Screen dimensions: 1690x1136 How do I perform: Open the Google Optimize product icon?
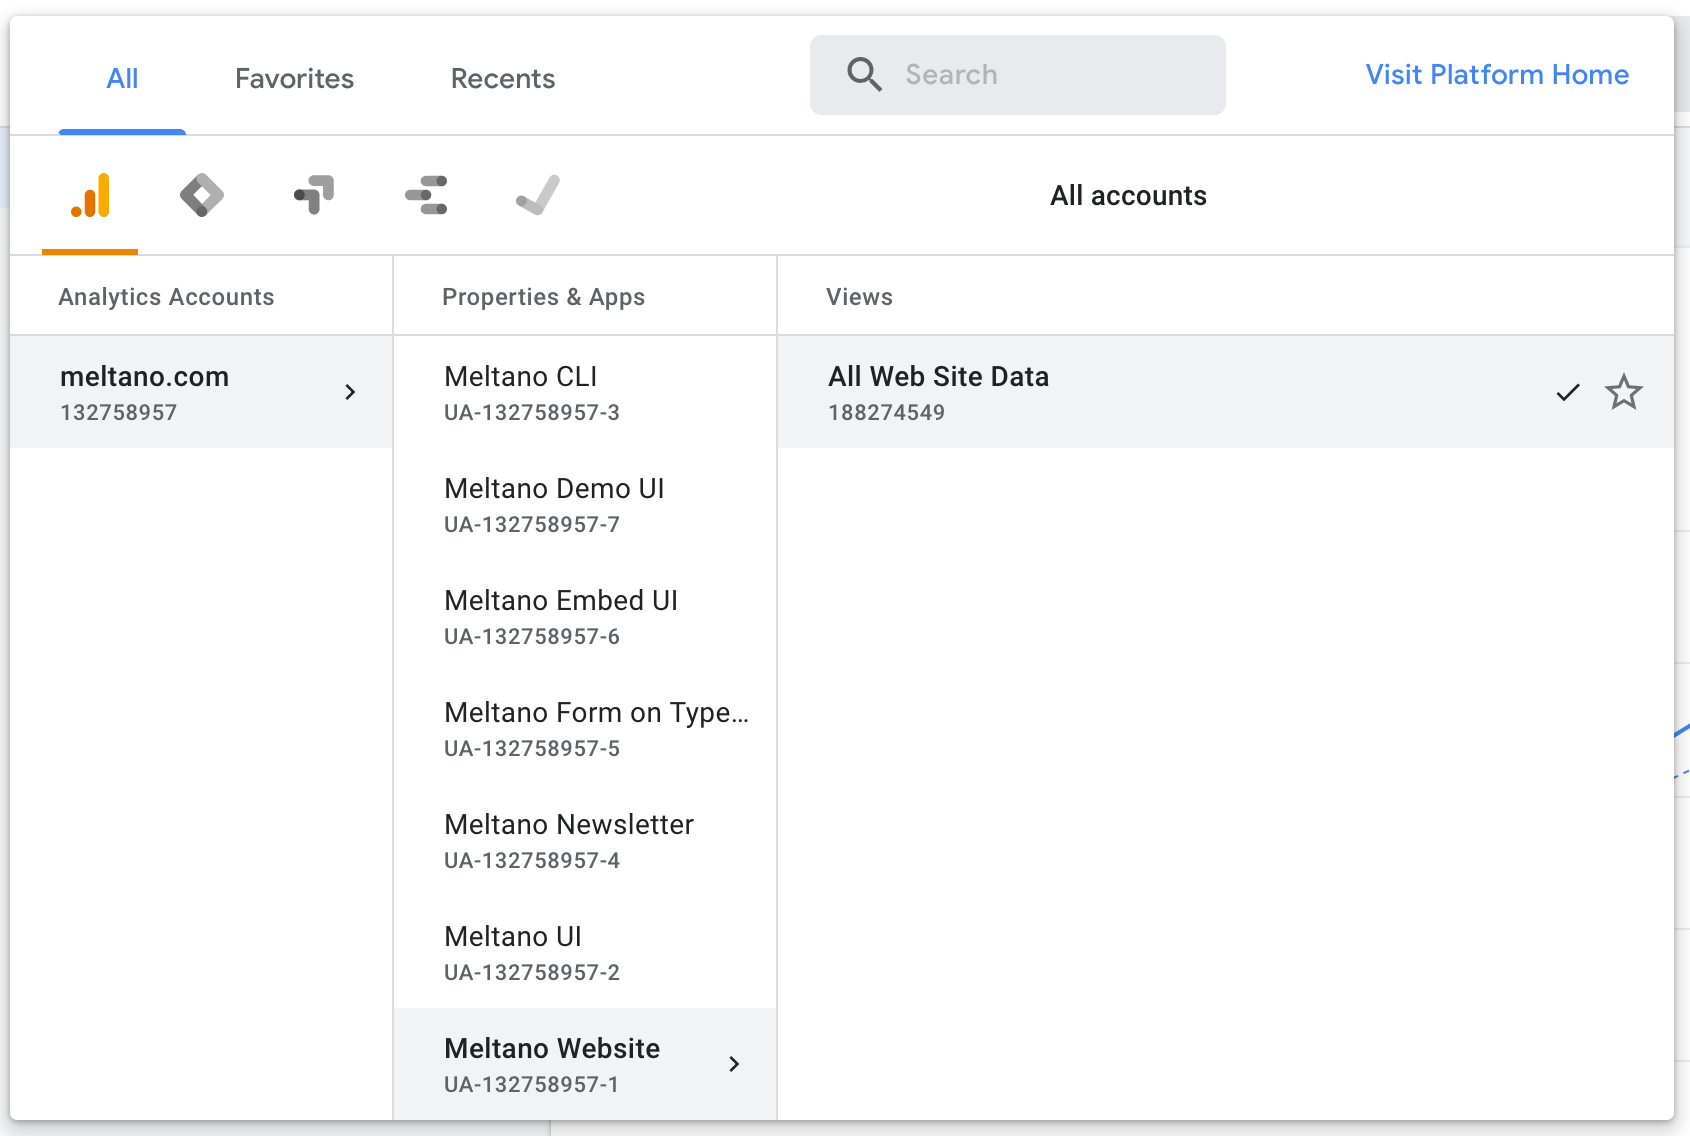(313, 195)
